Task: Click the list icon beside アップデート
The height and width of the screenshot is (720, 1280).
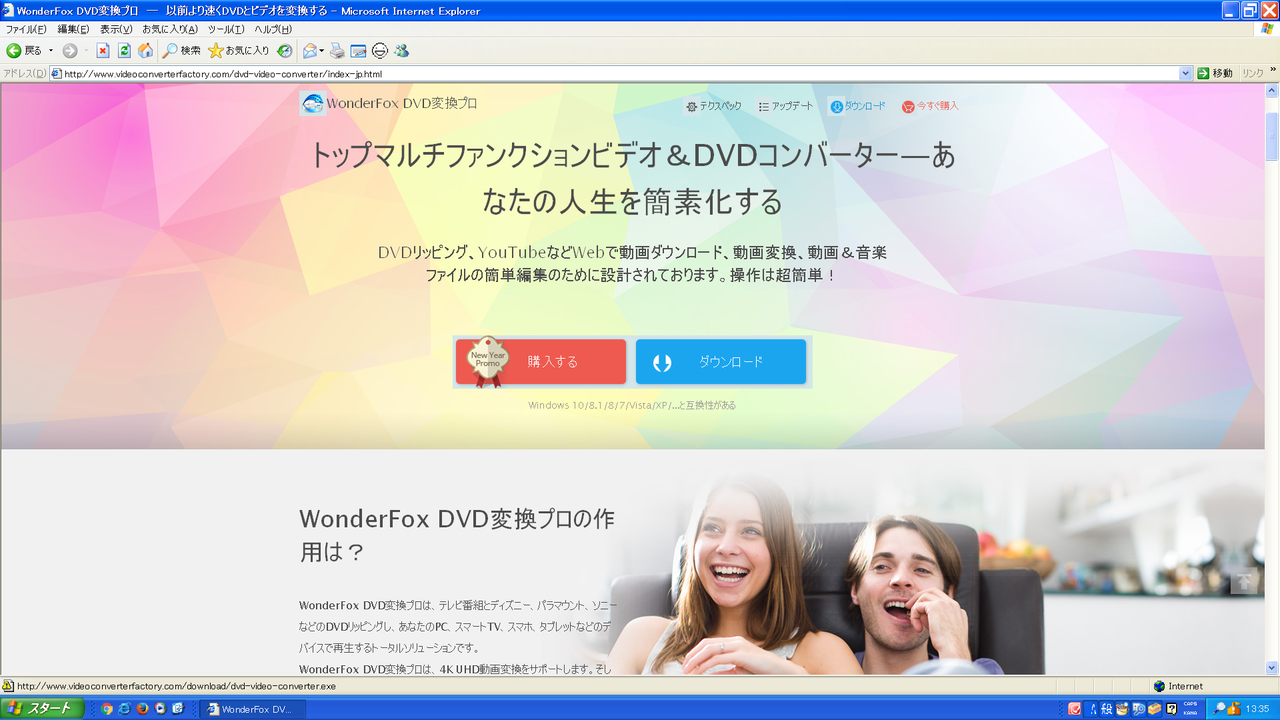Action: click(764, 106)
